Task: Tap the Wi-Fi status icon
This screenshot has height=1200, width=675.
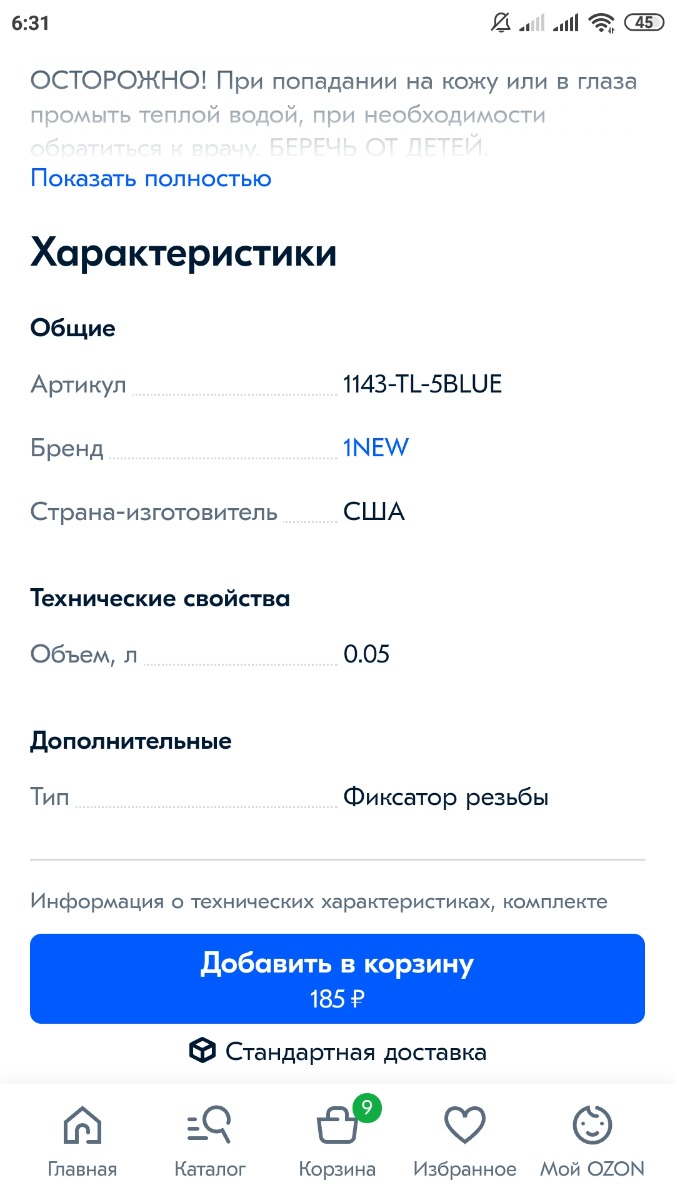Action: tap(601, 22)
